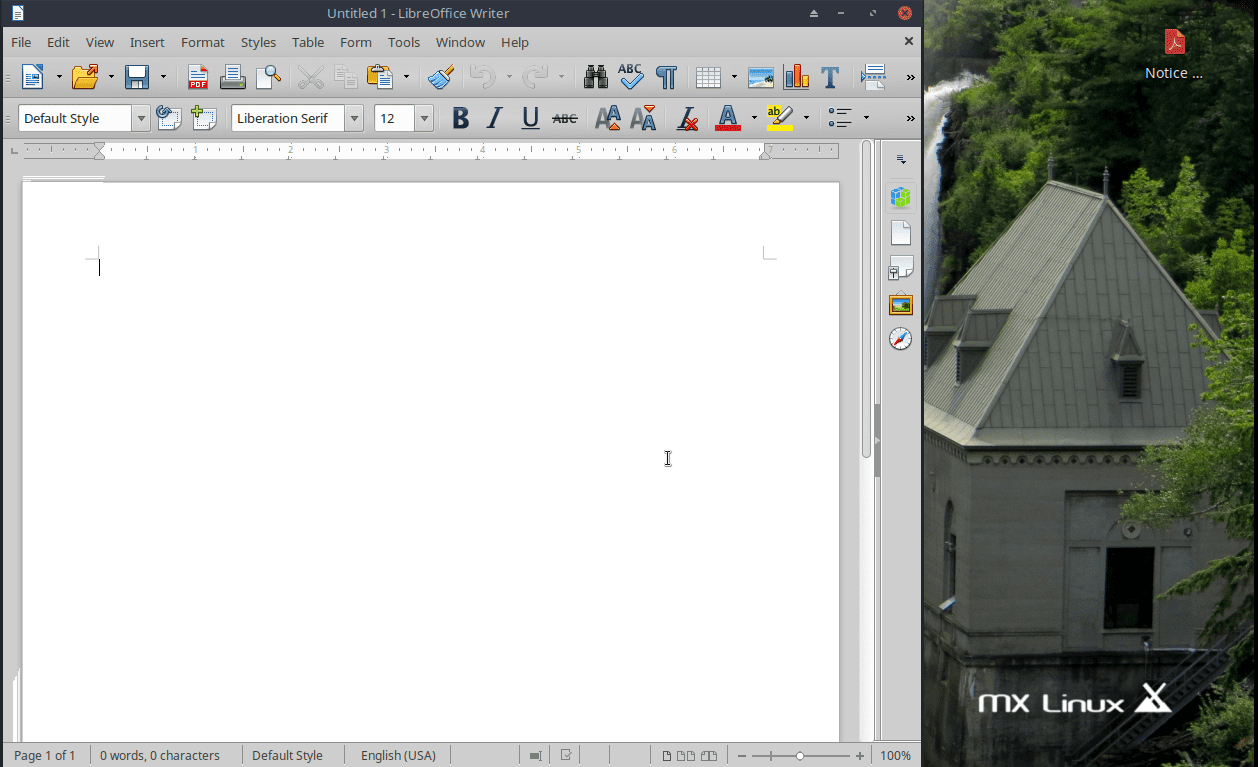Toggle formatting marks (pilcrow)

point(666,77)
